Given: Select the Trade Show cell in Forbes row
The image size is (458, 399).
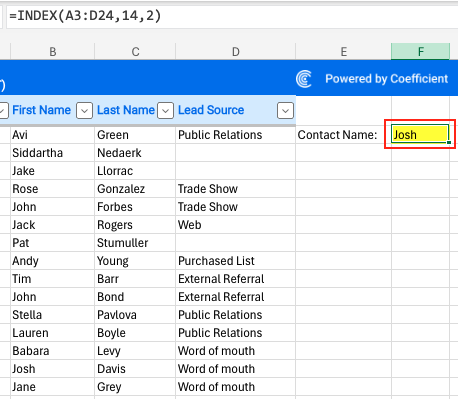Looking at the screenshot, I should [236, 207].
